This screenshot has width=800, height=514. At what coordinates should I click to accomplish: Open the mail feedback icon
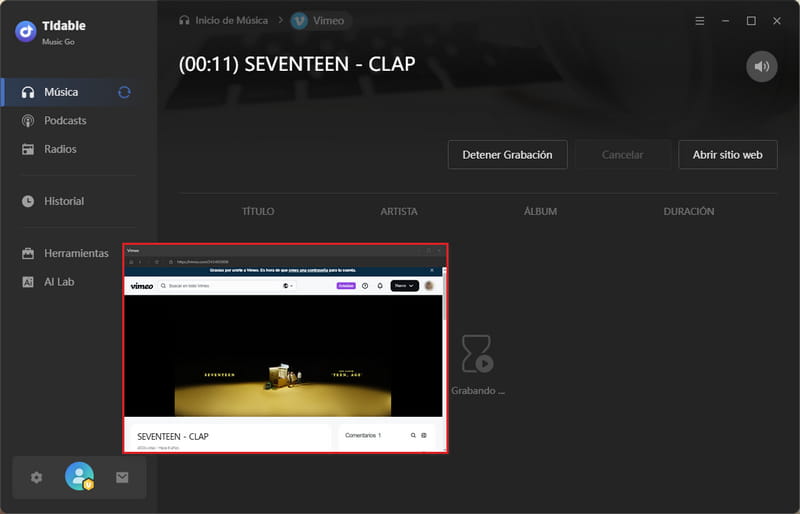[x=122, y=477]
